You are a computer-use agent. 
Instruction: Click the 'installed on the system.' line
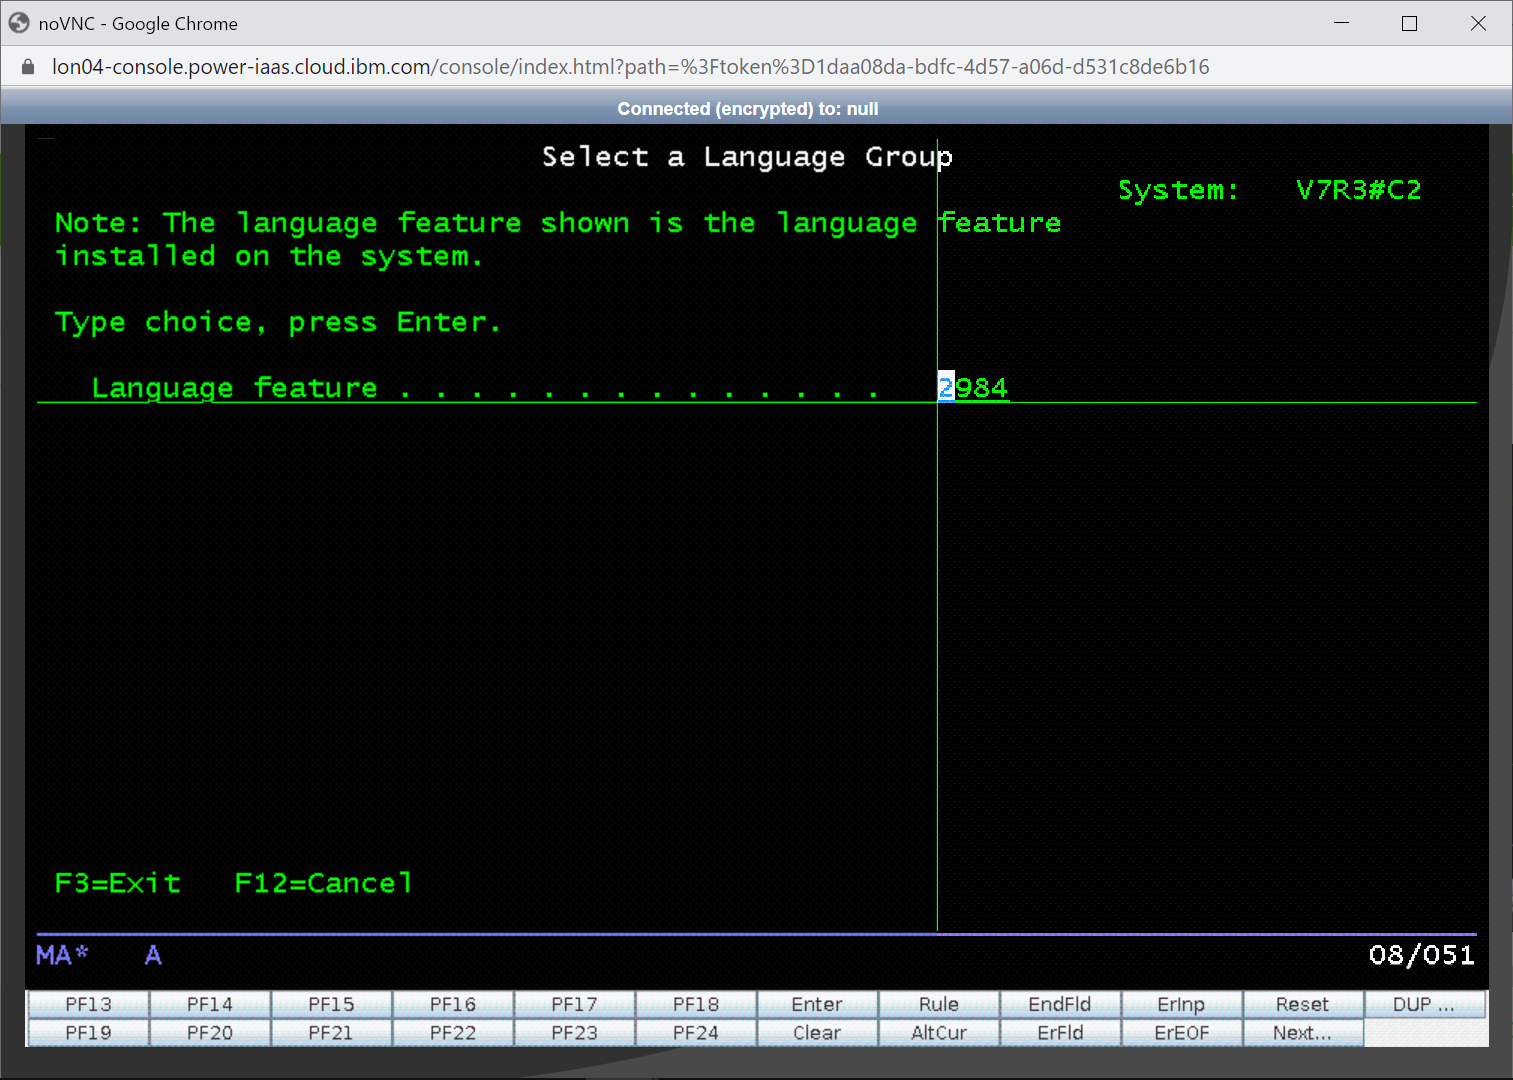tap(269, 256)
